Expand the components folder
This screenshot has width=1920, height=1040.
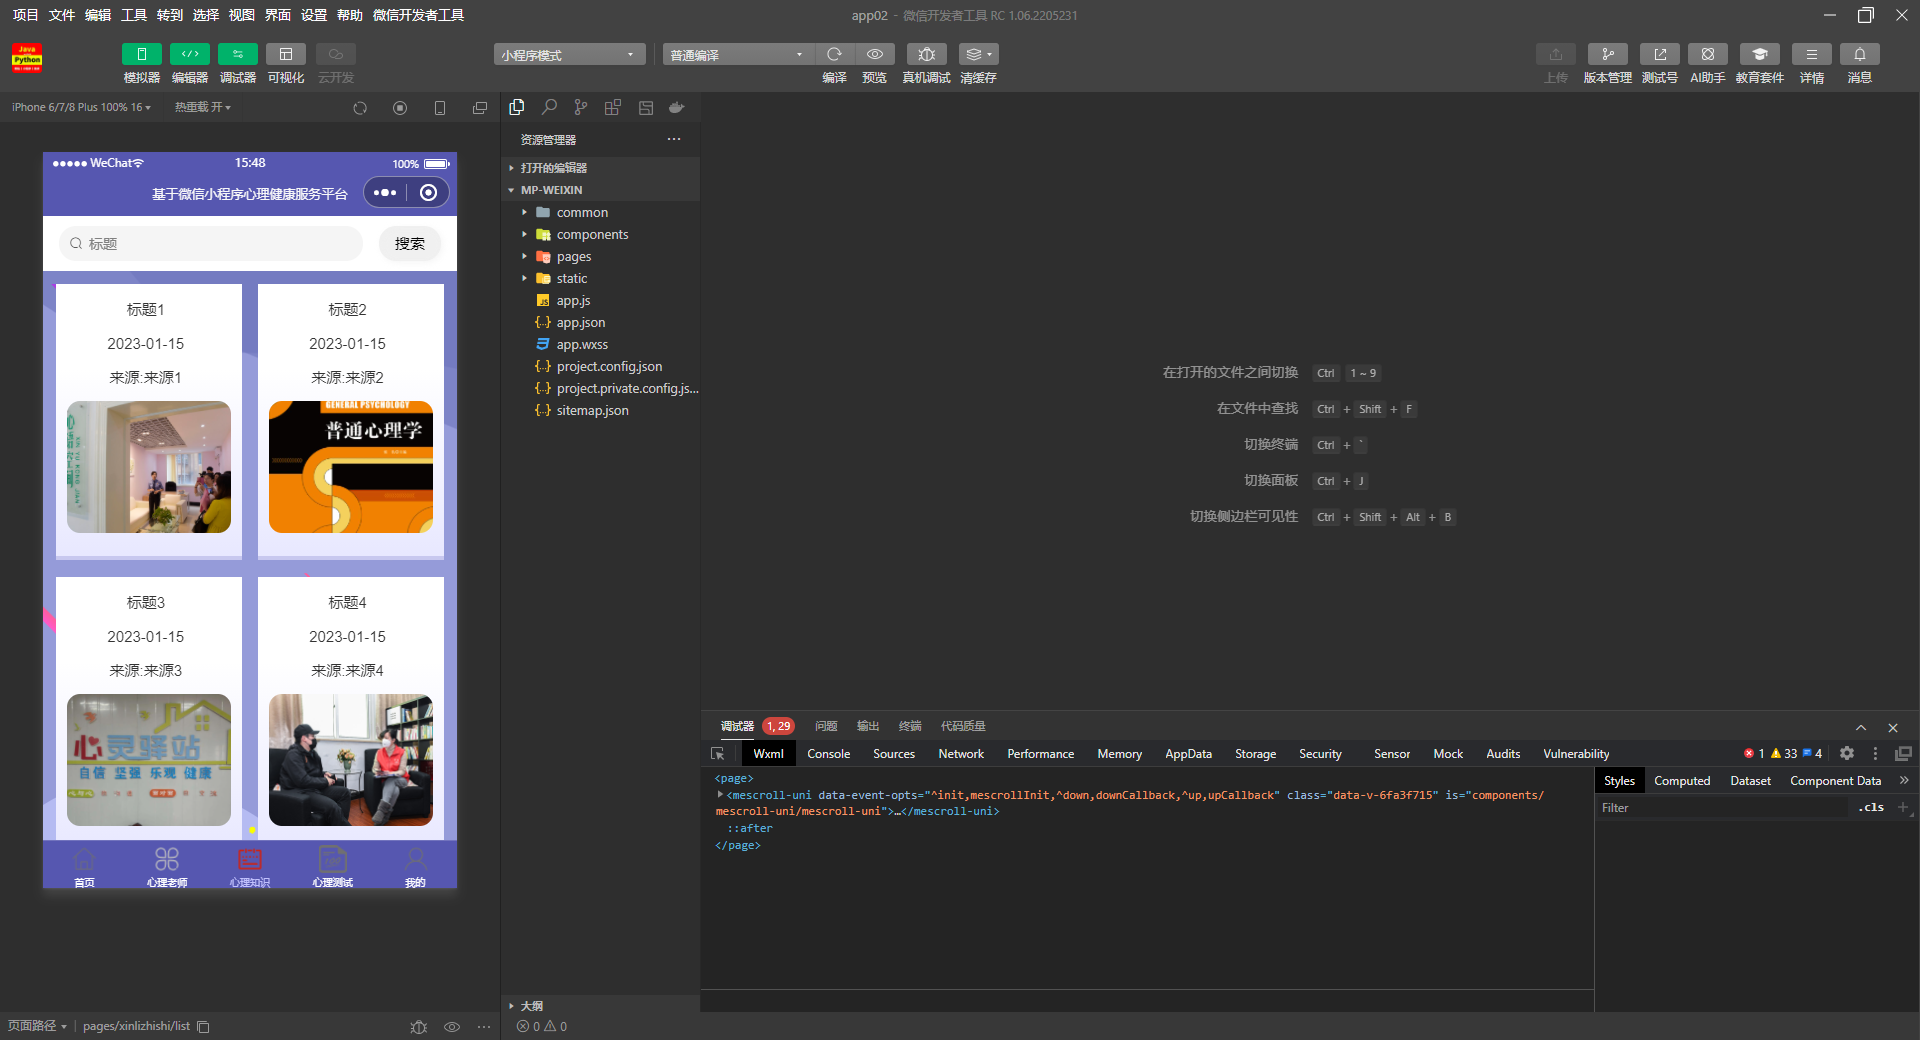(600, 234)
